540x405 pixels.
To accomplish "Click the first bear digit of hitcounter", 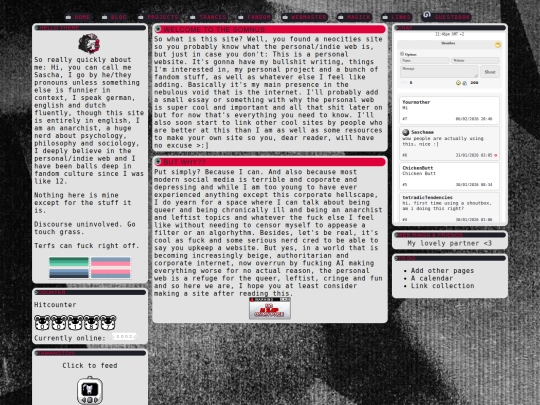I will point(42,323).
